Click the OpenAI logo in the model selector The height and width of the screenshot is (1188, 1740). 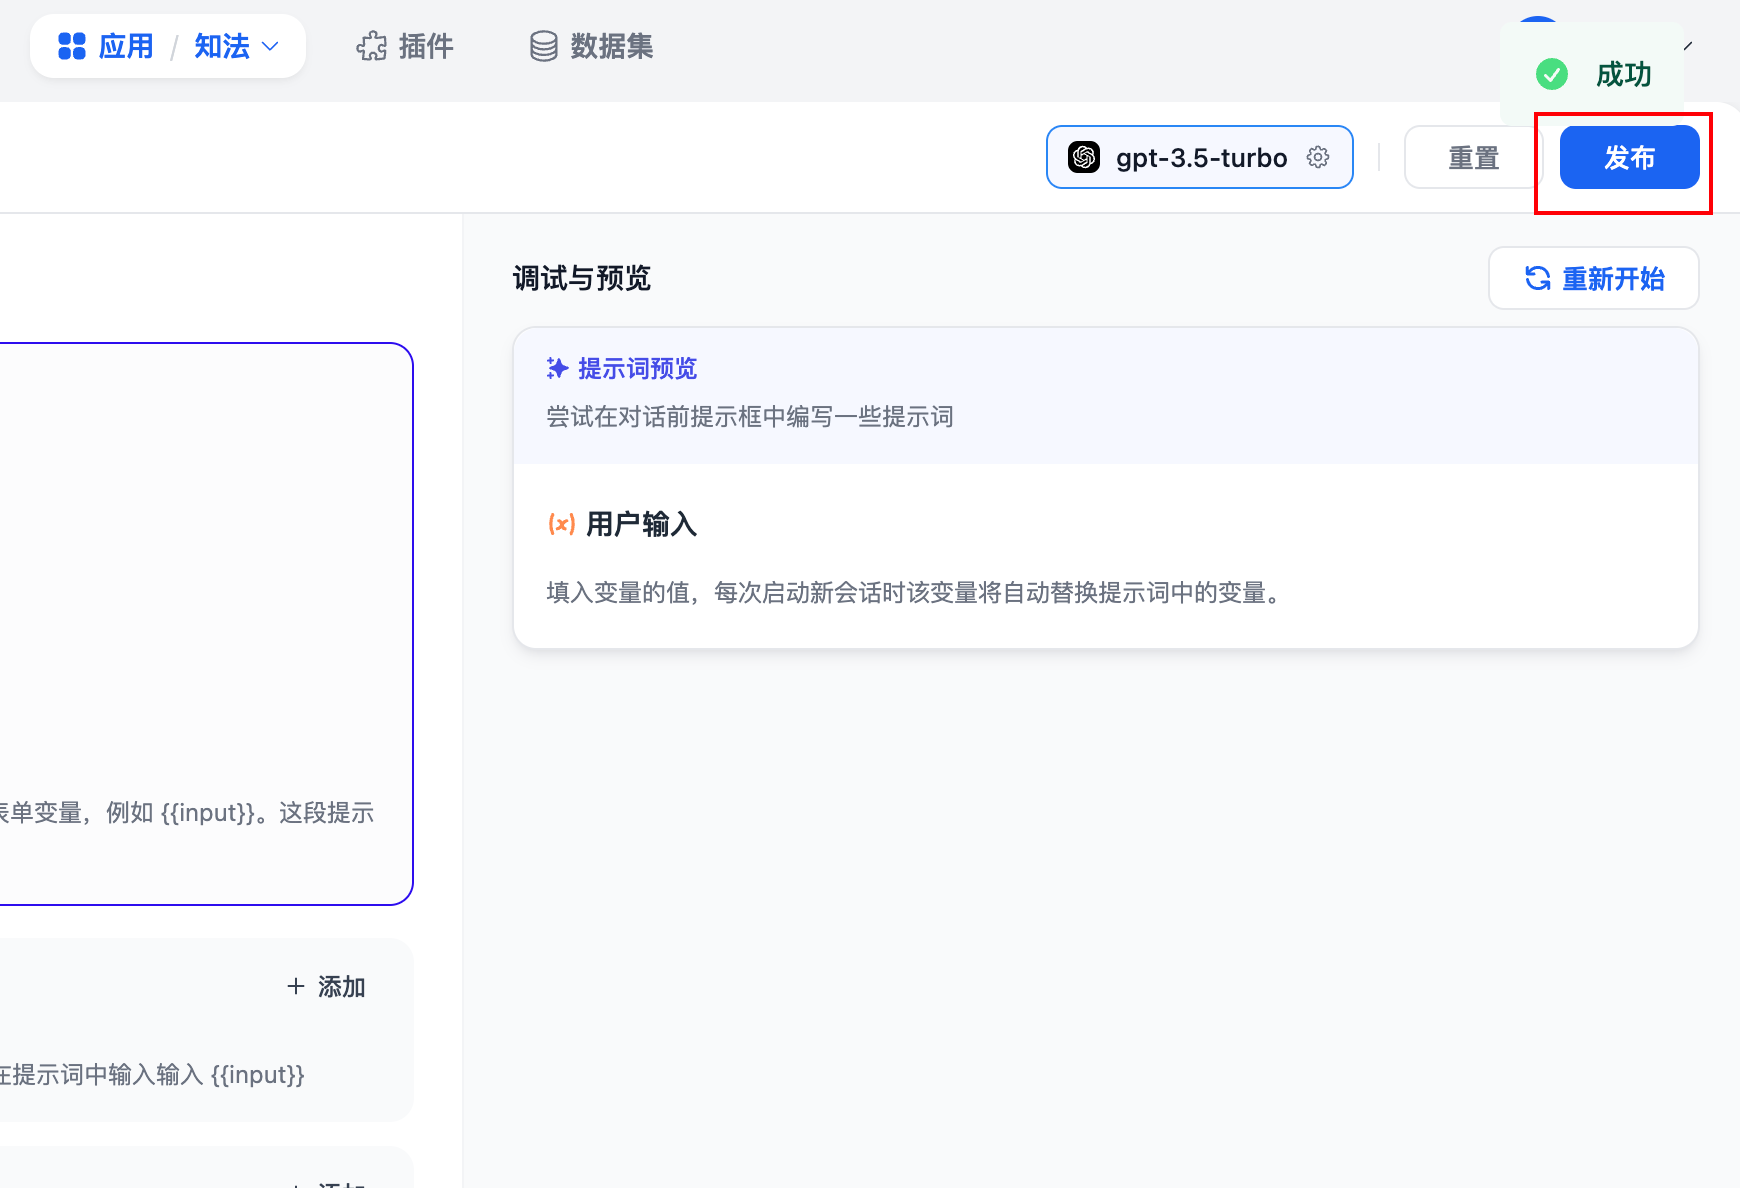pos(1083,157)
